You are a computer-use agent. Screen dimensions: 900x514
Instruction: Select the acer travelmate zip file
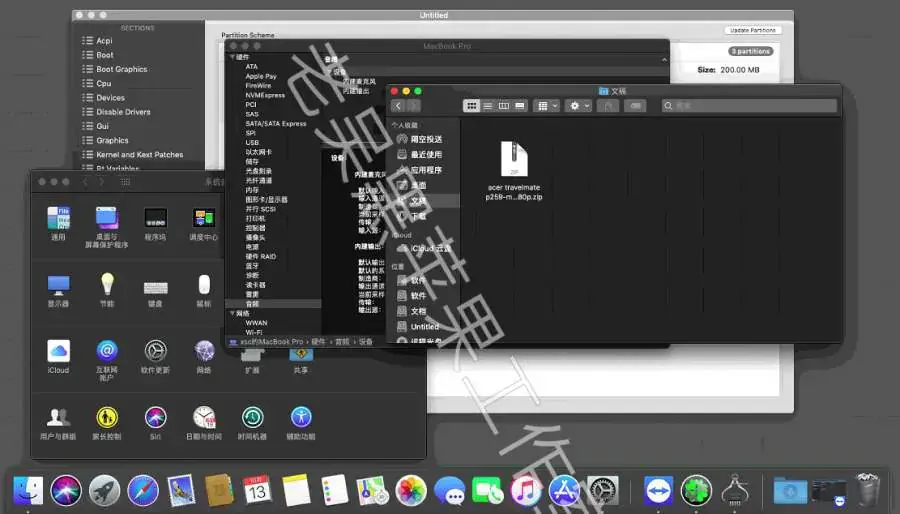514,171
